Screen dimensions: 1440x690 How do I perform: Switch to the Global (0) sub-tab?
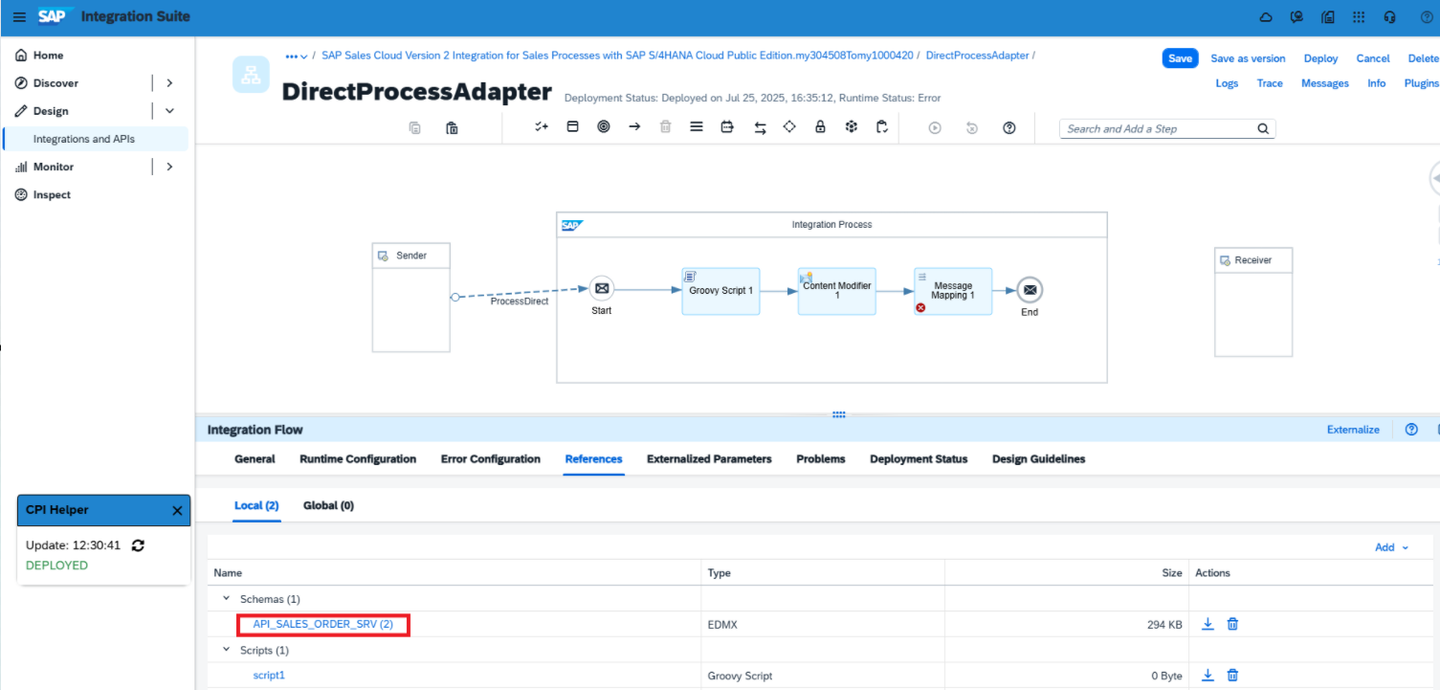328,505
